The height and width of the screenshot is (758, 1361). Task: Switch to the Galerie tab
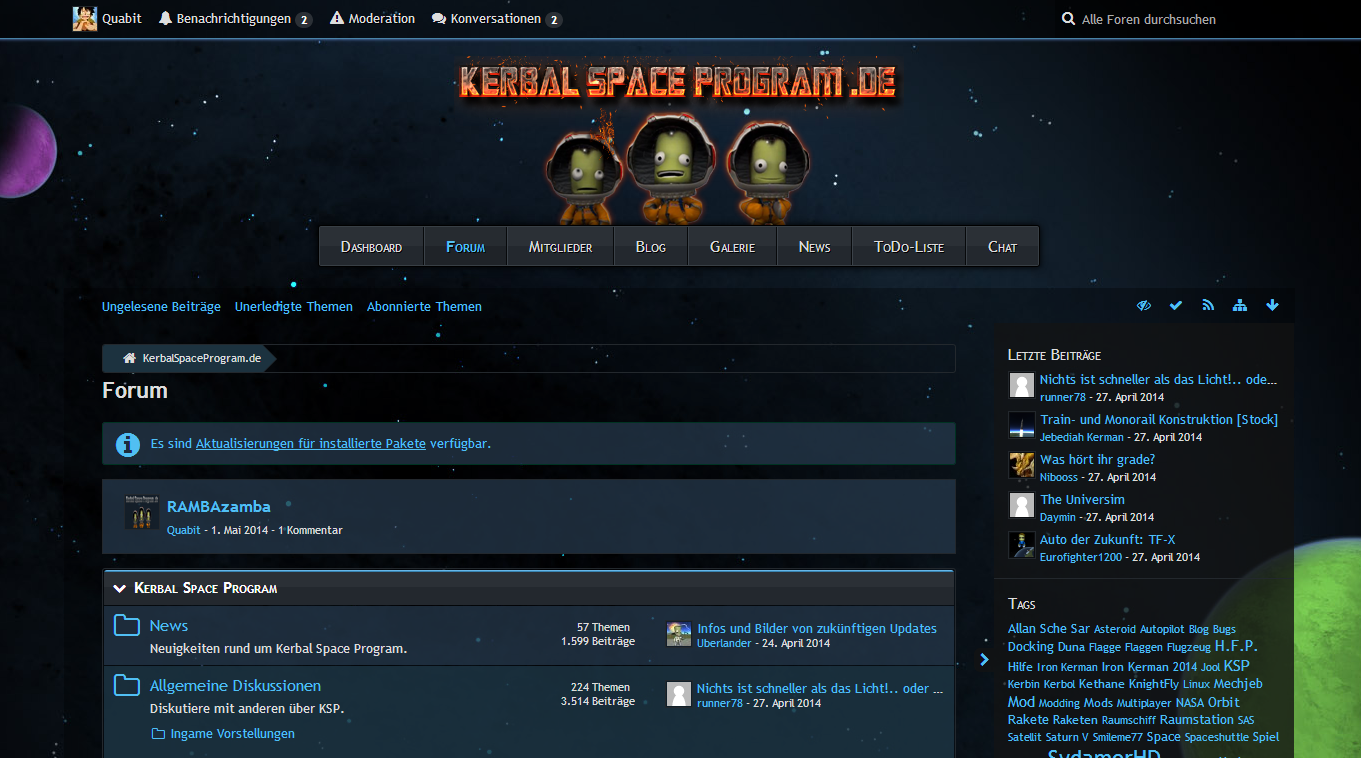pos(732,247)
